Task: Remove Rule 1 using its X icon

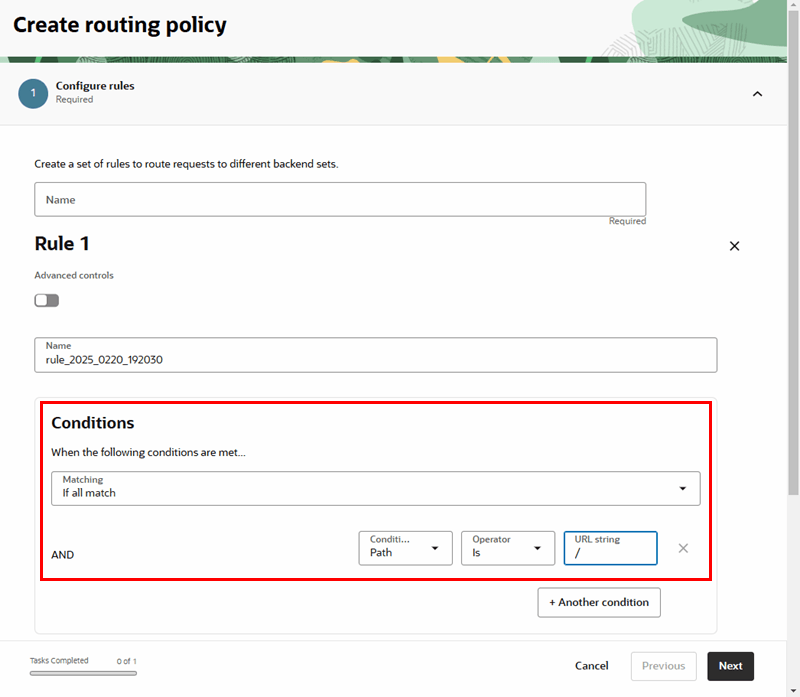Action: click(734, 245)
